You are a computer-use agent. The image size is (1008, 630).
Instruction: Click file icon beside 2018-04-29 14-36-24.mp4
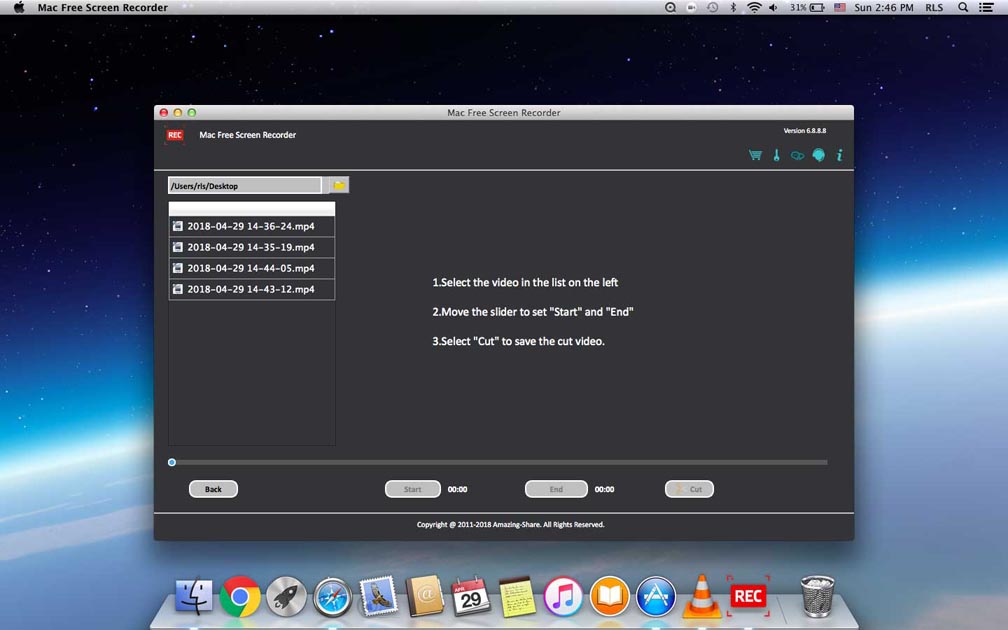click(178, 226)
